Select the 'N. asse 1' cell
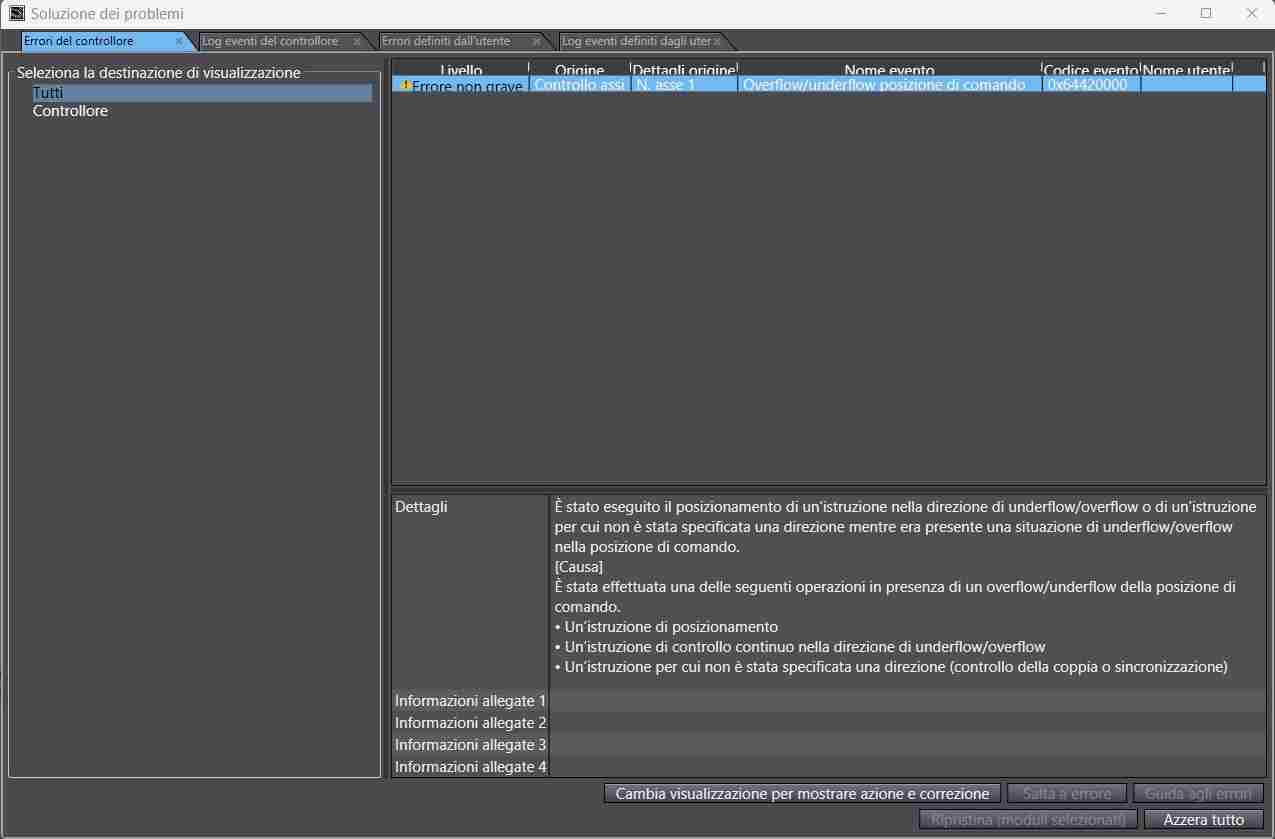Screen dimensions: 1275x839 (x=684, y=85)
